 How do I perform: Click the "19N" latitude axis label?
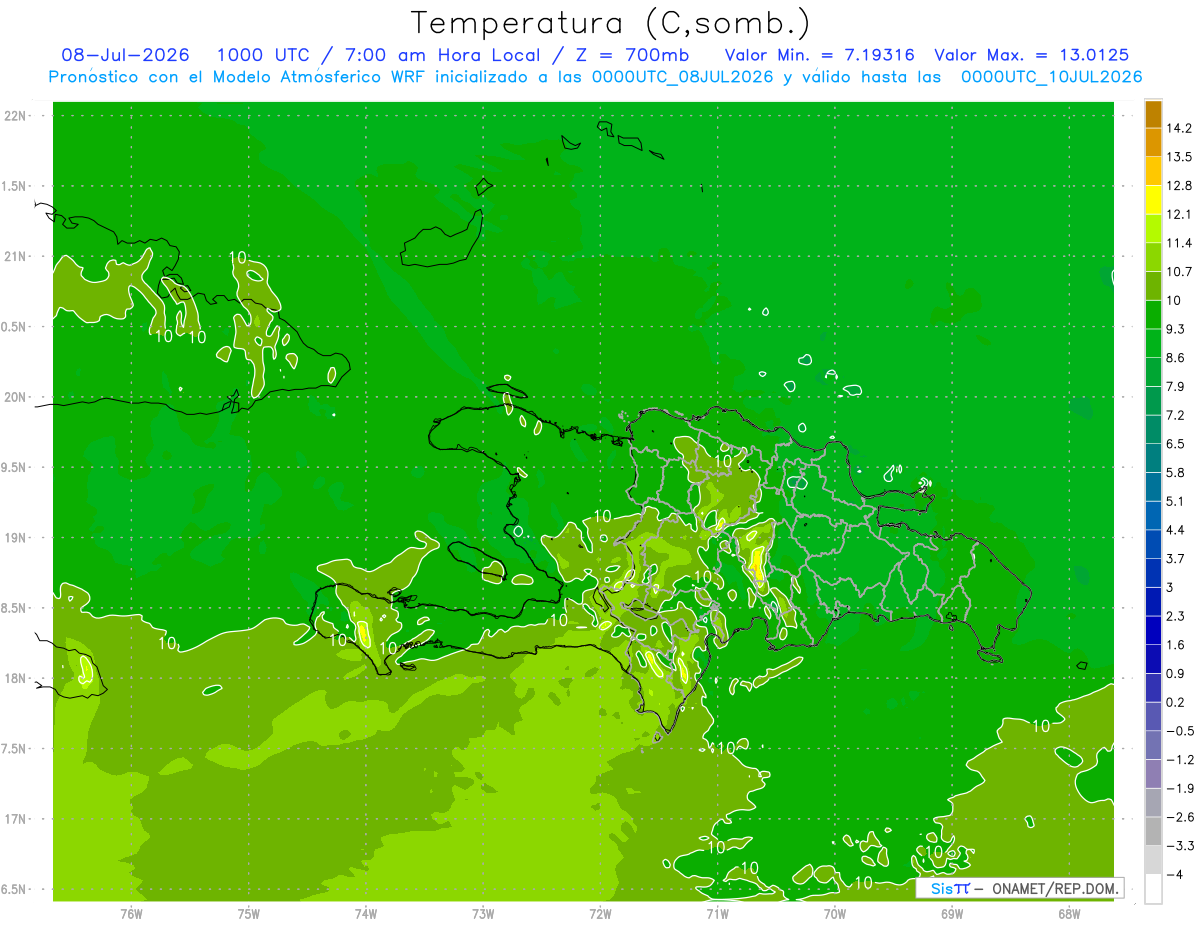[16, 537]
